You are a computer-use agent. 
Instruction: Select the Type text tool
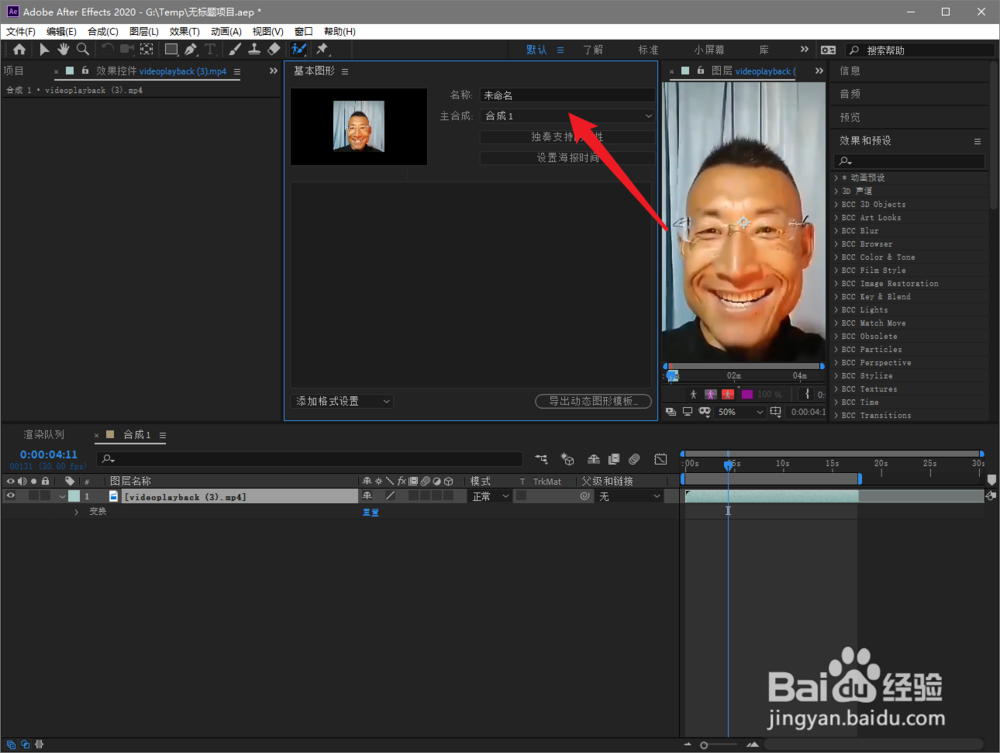[209, 49]
